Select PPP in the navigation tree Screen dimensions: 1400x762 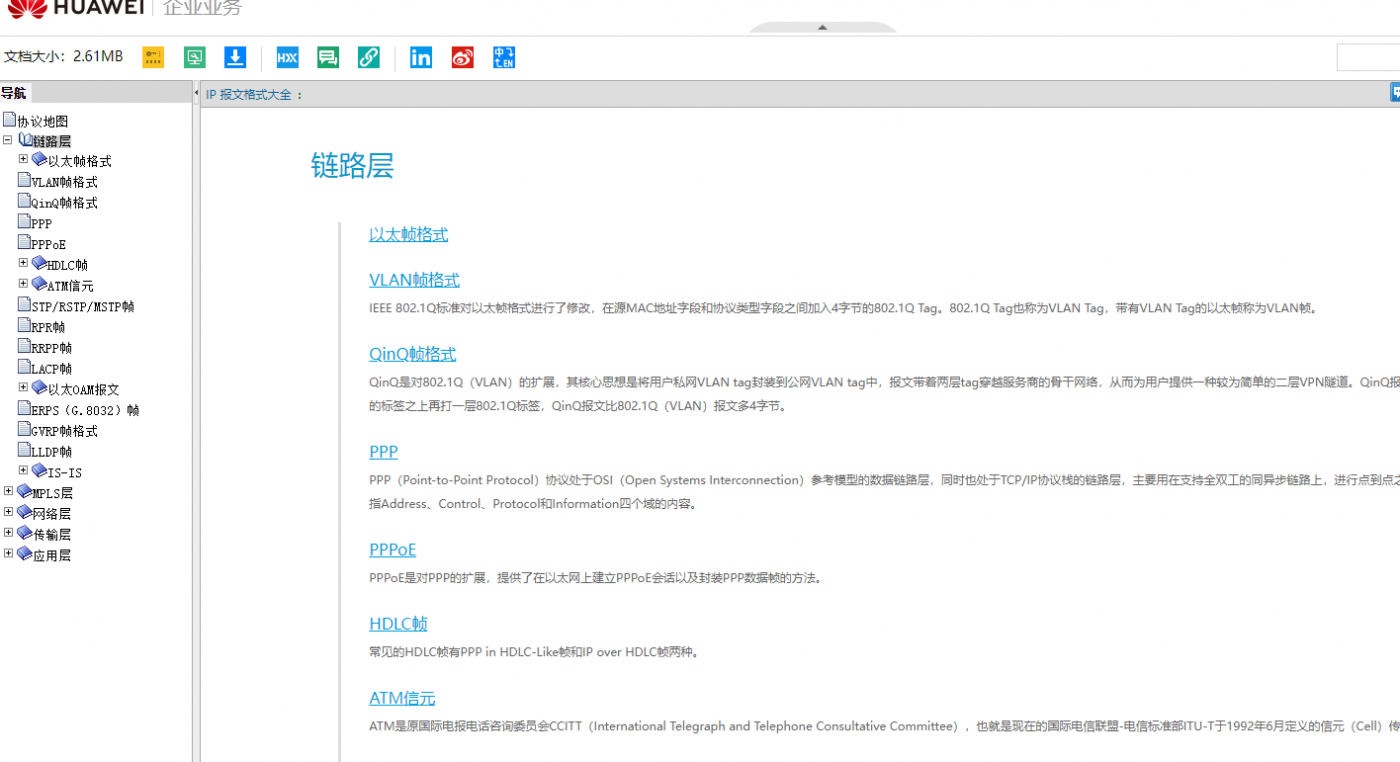pyautogui.click(x=41, y=224)
